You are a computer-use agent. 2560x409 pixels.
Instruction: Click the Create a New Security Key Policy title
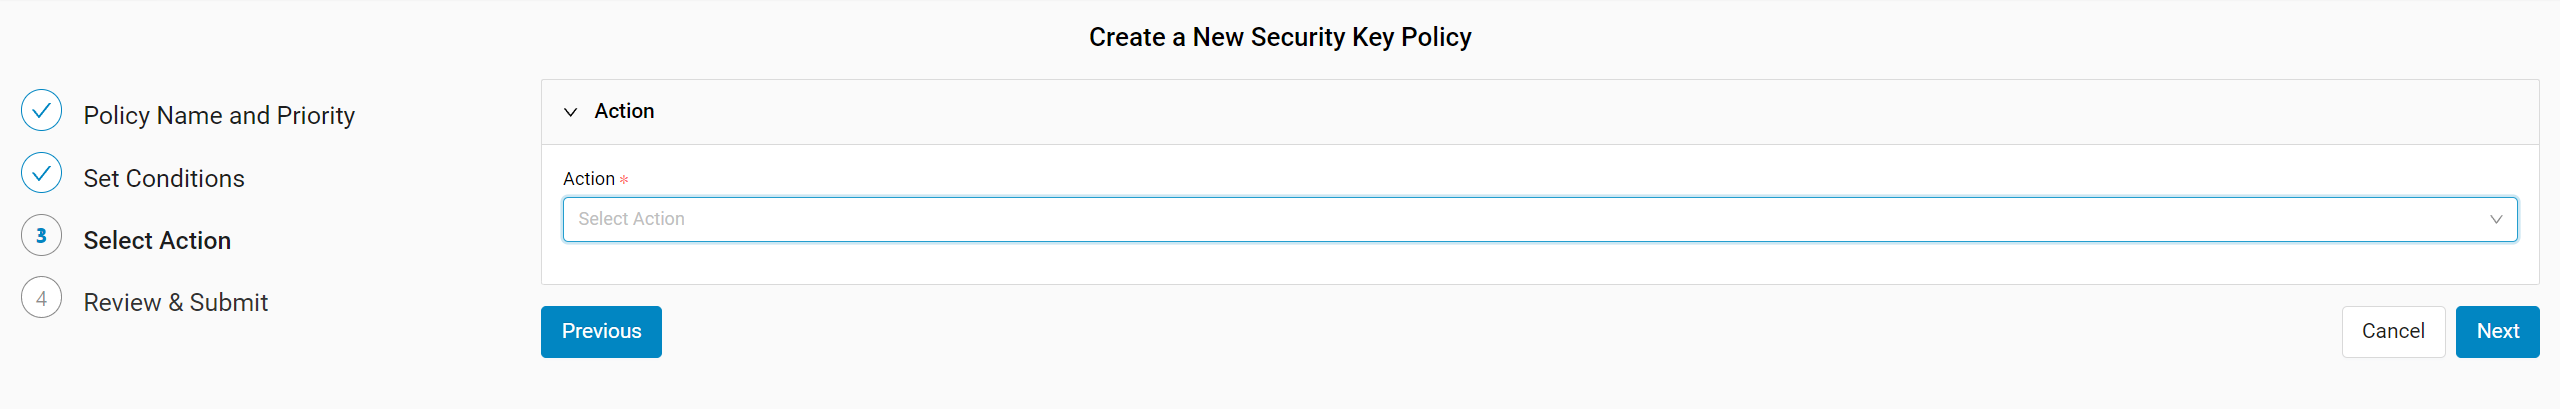click(x=1280, y=37)
